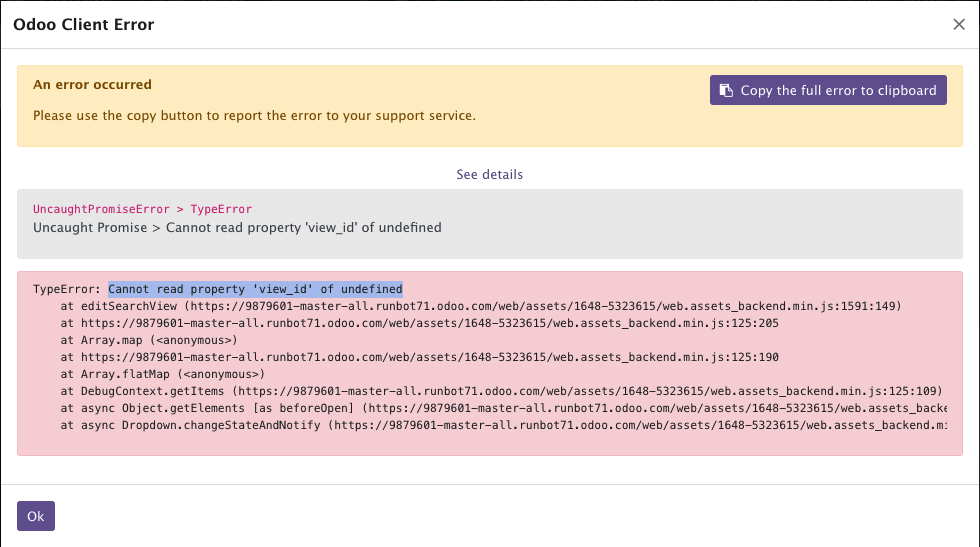Click 'Please use the copy button' message
This screenshot has width=980, height=547.
click(x=254, y=116)
